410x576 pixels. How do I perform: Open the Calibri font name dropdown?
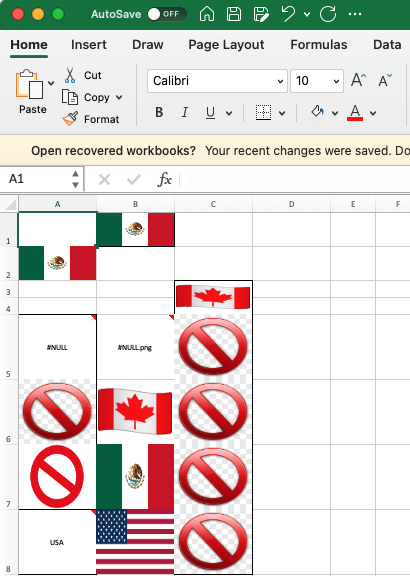[x=217, y=81]
